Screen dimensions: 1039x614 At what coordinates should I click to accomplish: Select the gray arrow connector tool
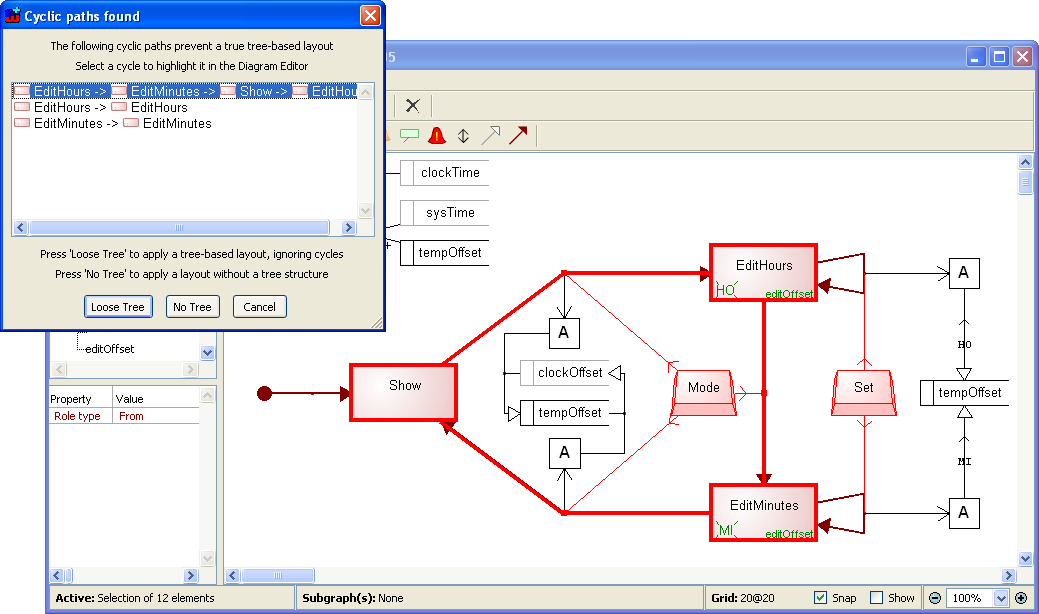pos(490,135)
